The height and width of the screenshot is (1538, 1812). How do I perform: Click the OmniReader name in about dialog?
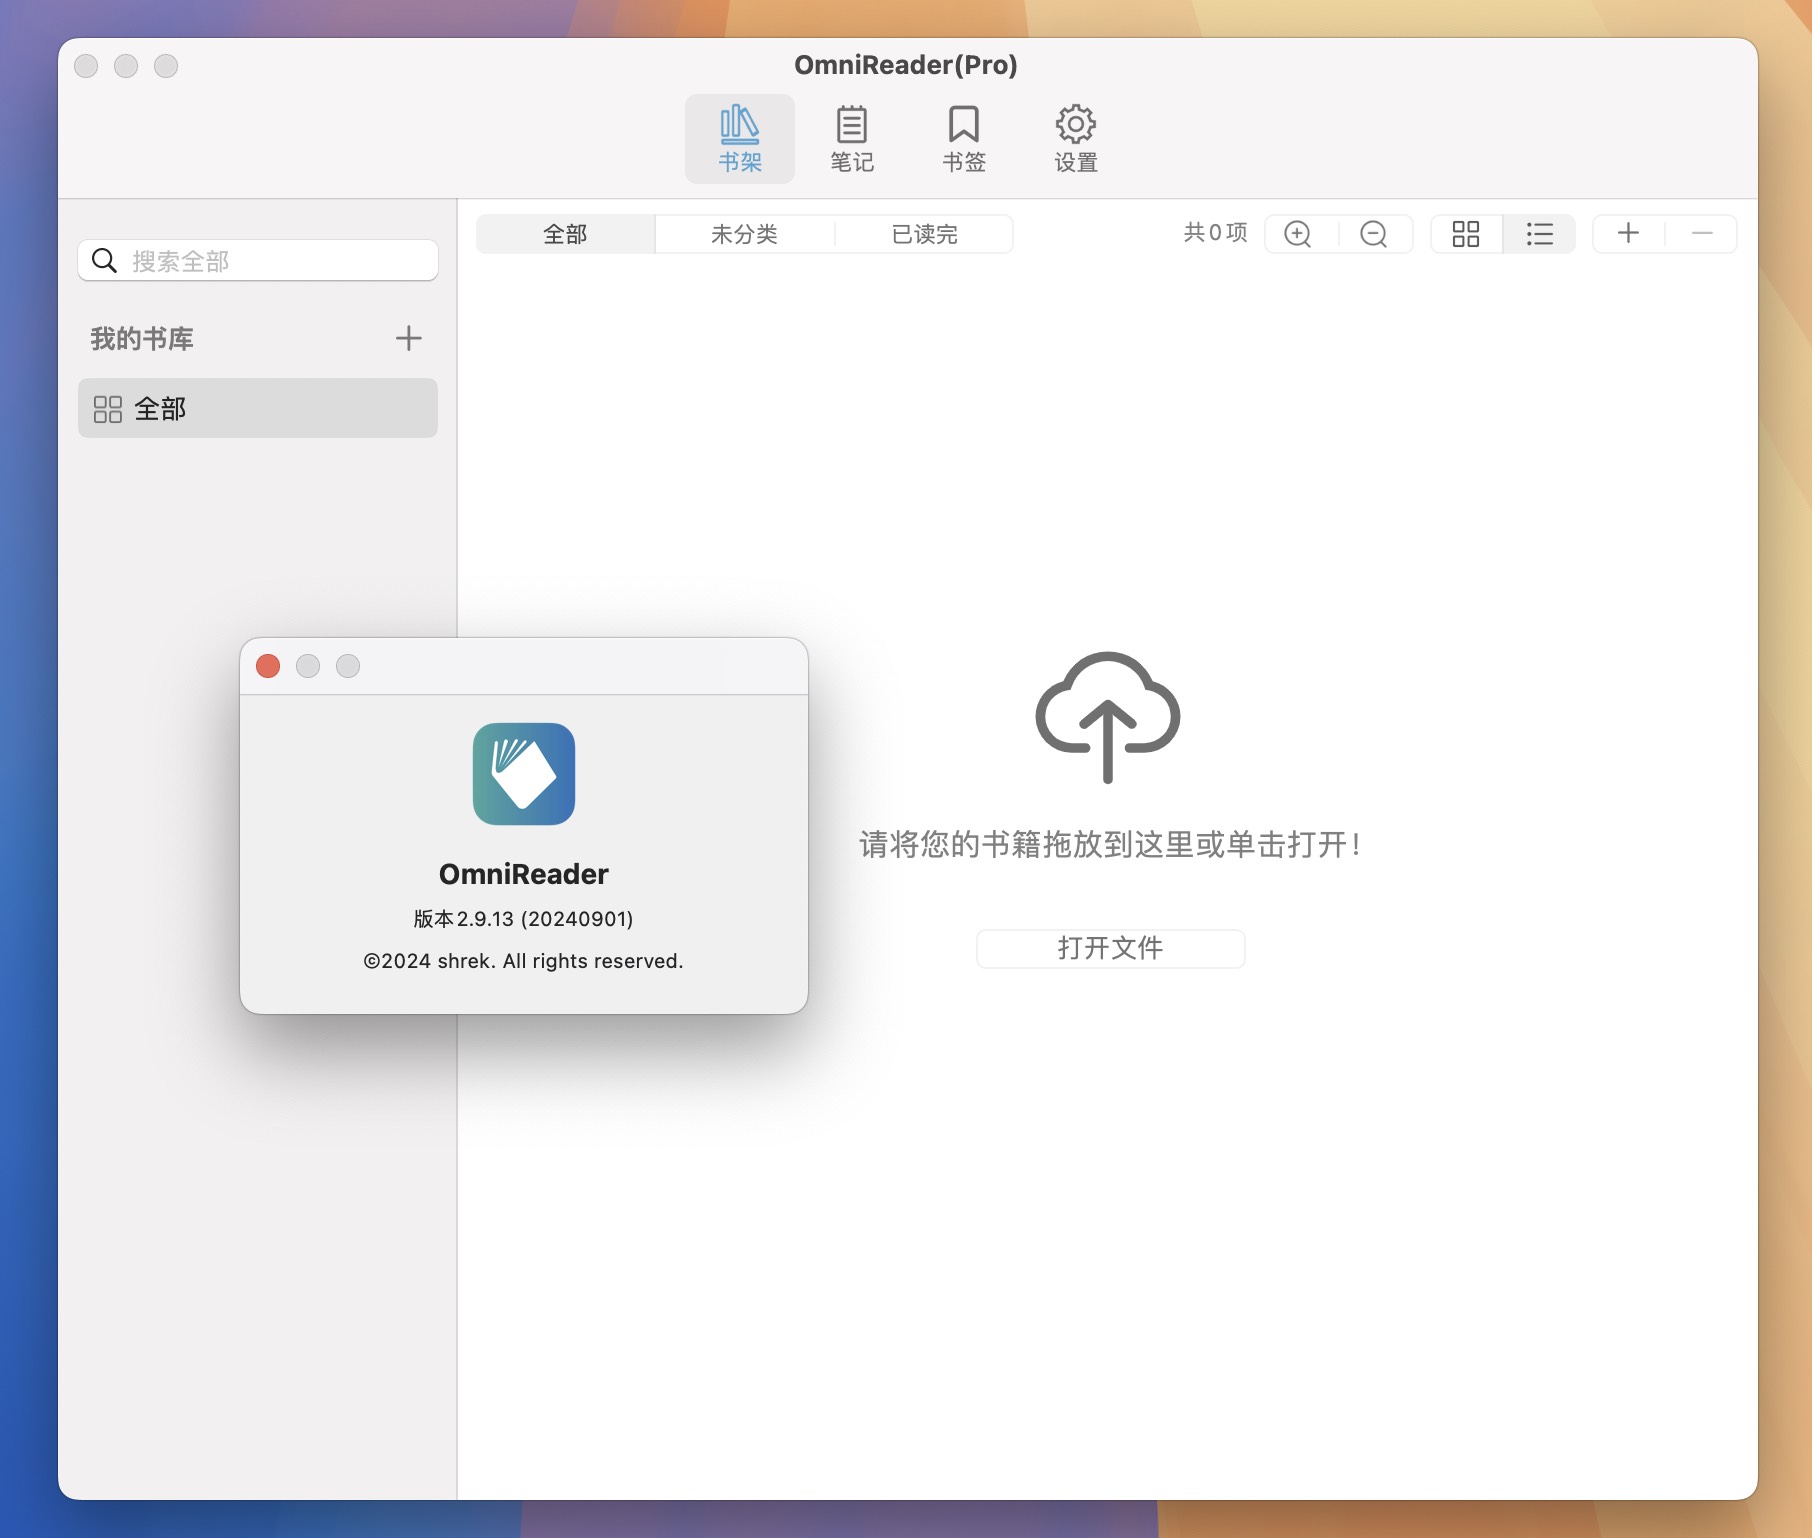[x=524, y=874]
